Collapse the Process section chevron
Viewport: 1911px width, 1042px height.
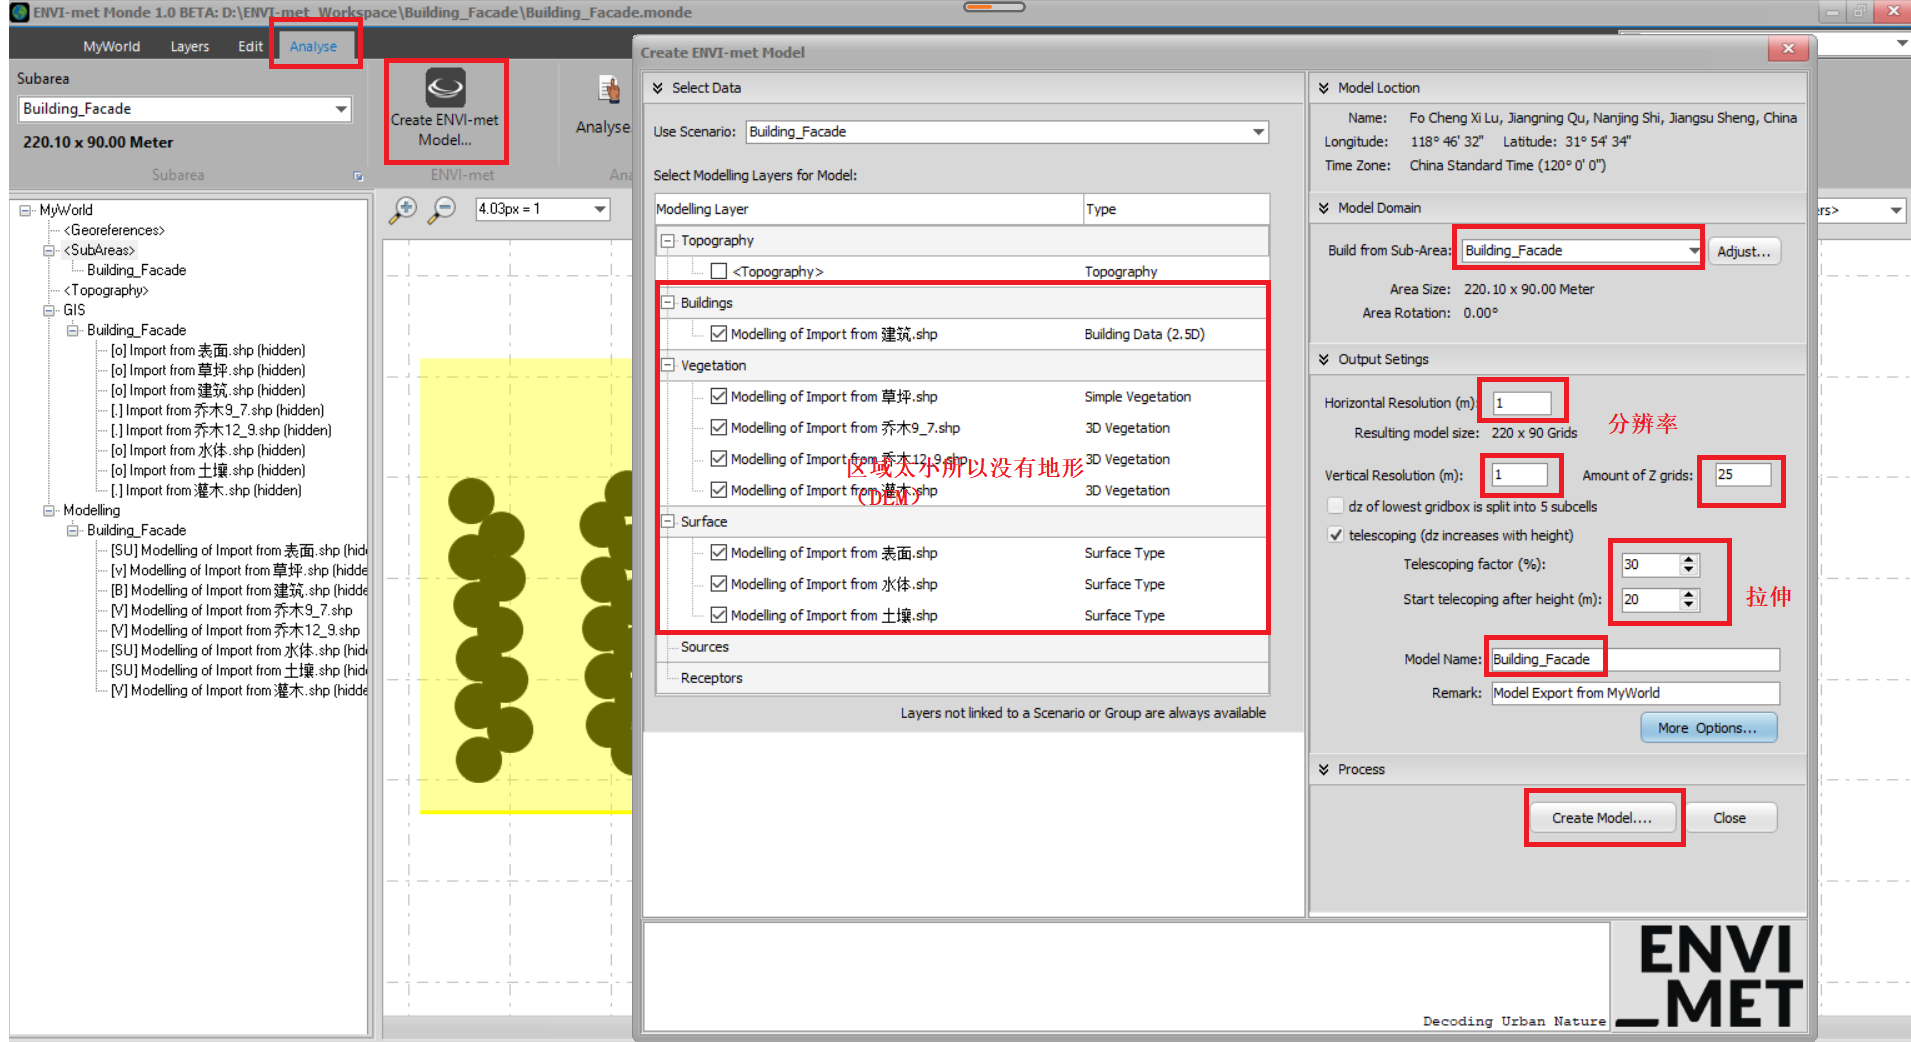1324,769
